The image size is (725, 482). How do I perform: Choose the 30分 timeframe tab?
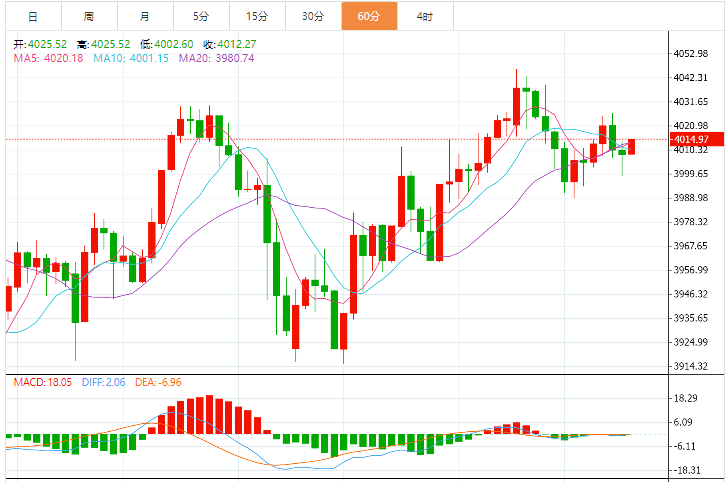(x=313, y=16)
